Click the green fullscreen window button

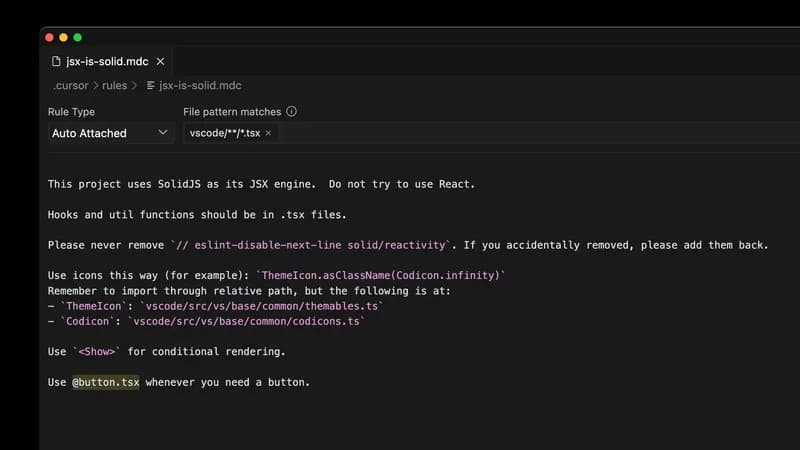tap(78, 37)
